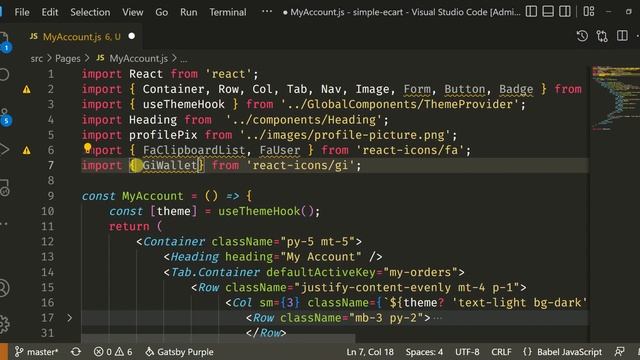Click 'react-icons/fa' import string
The height and width of the screenshot is (360, 640).
[410, 150]
